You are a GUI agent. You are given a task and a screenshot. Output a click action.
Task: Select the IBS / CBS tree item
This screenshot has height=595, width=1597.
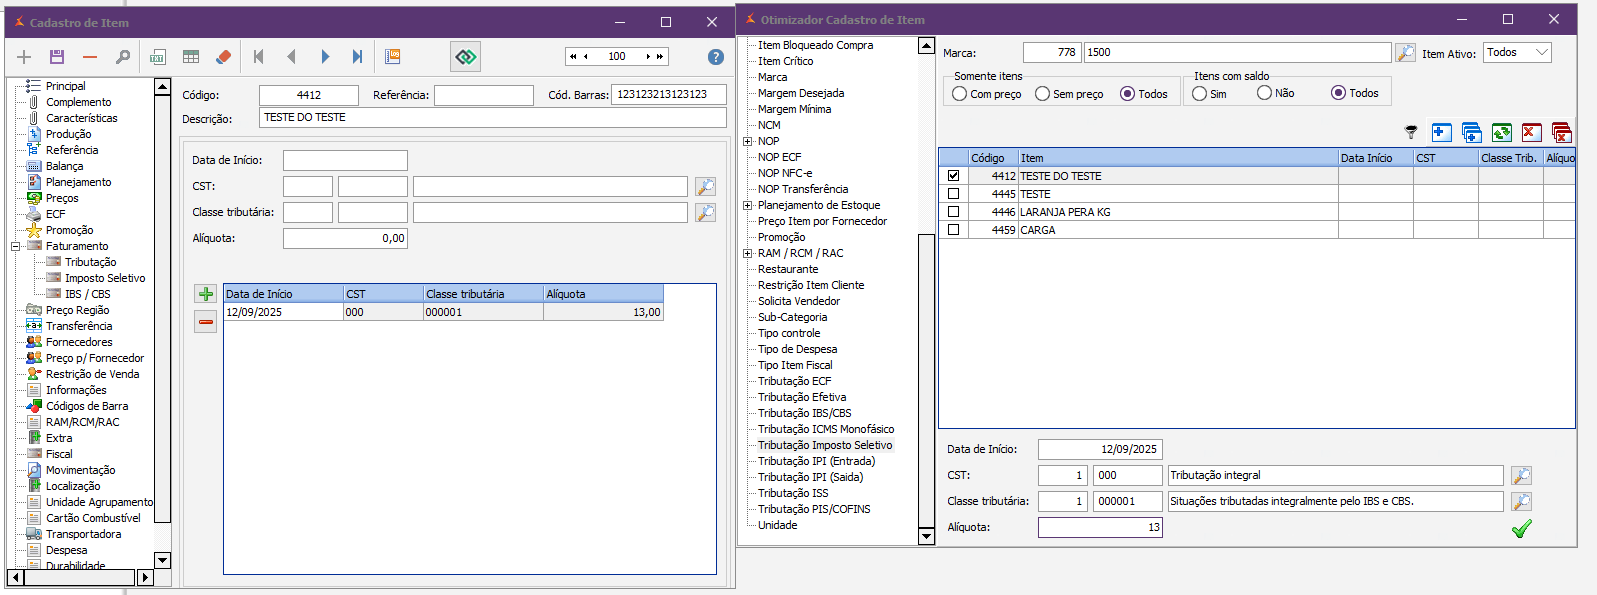tap(87, 294)
